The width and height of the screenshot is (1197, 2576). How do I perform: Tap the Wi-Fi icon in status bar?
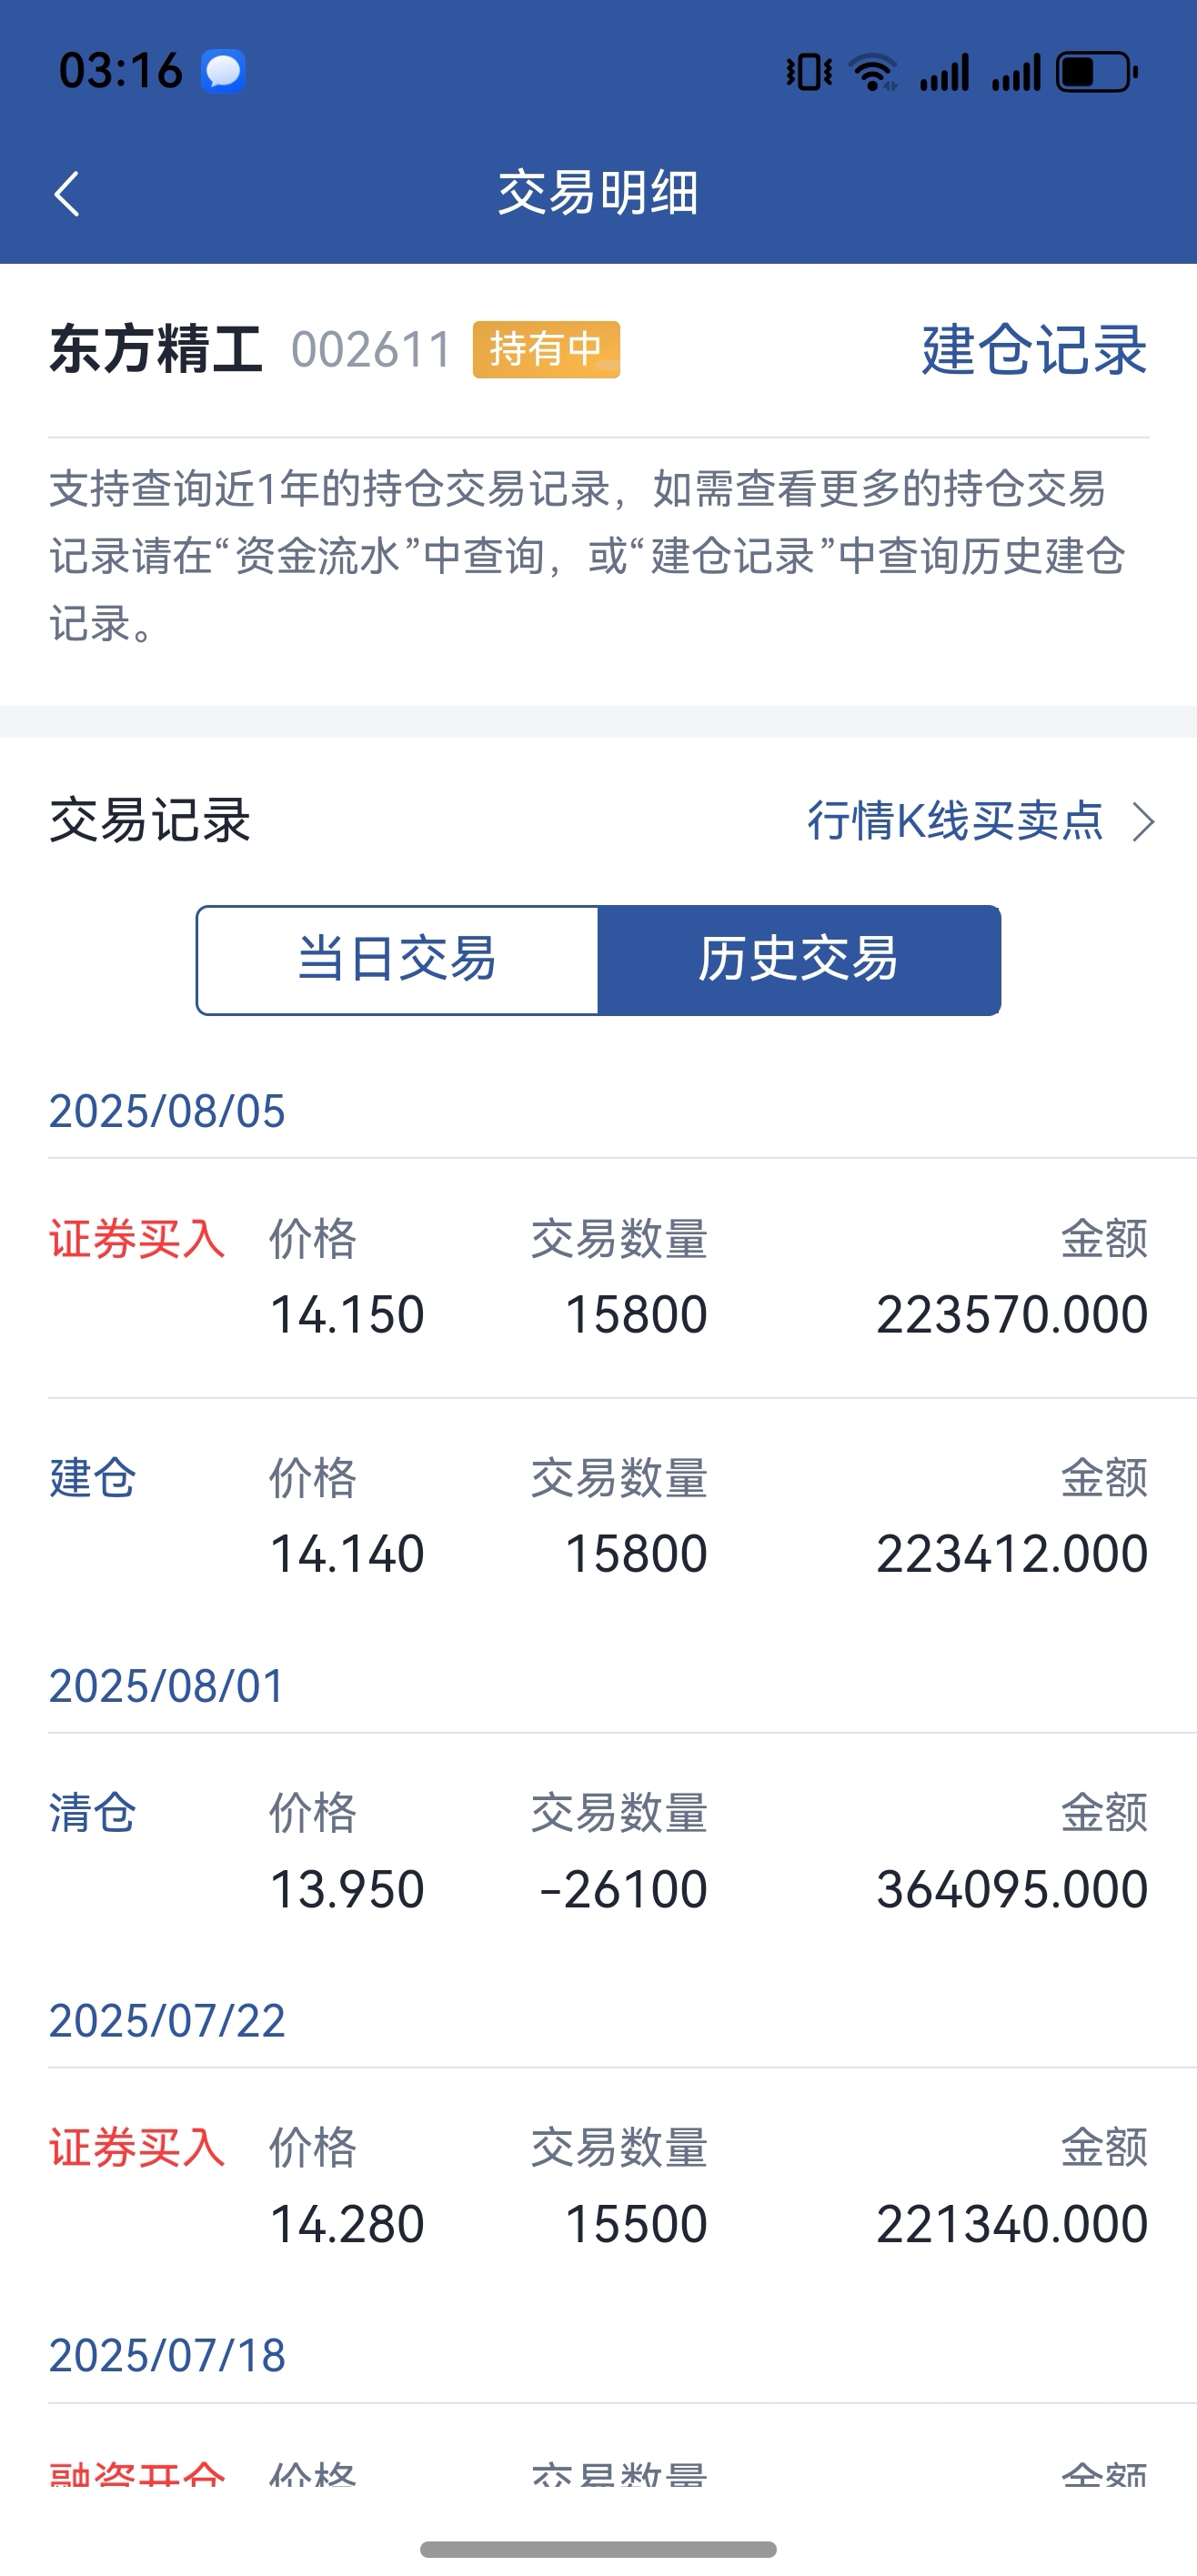click(x=873, y=72)
